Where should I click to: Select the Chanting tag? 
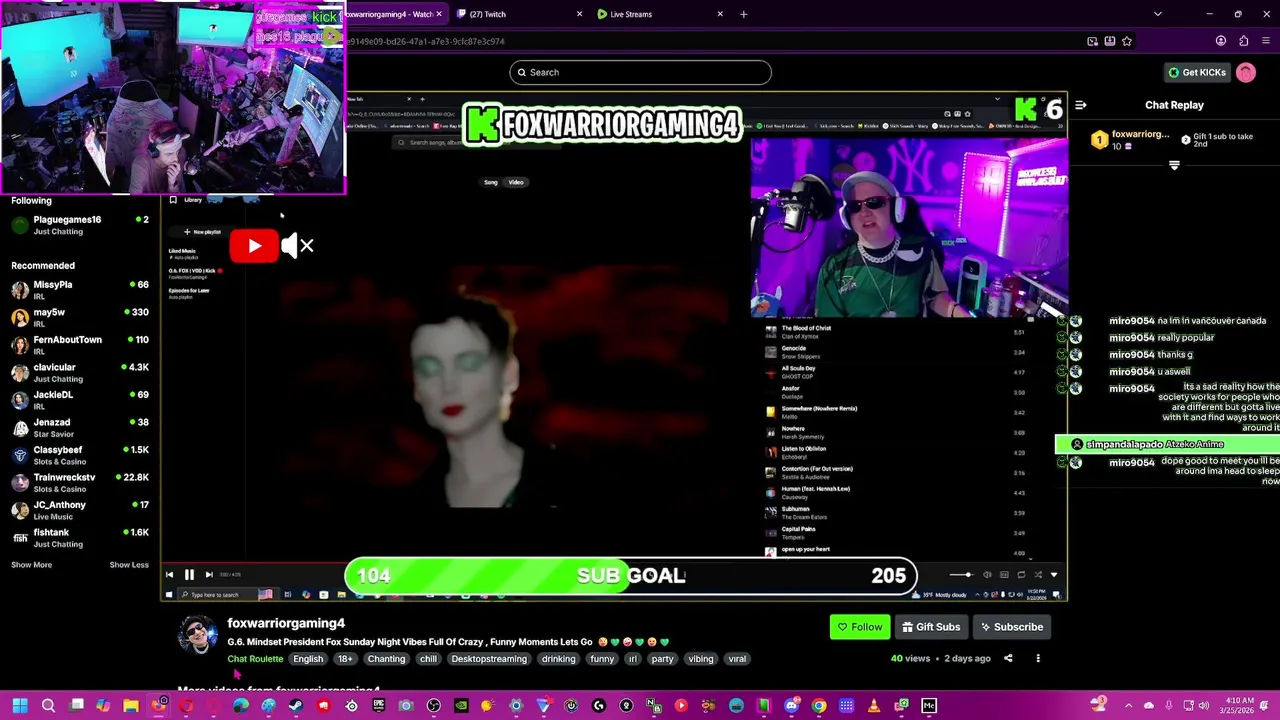point(386,659)
